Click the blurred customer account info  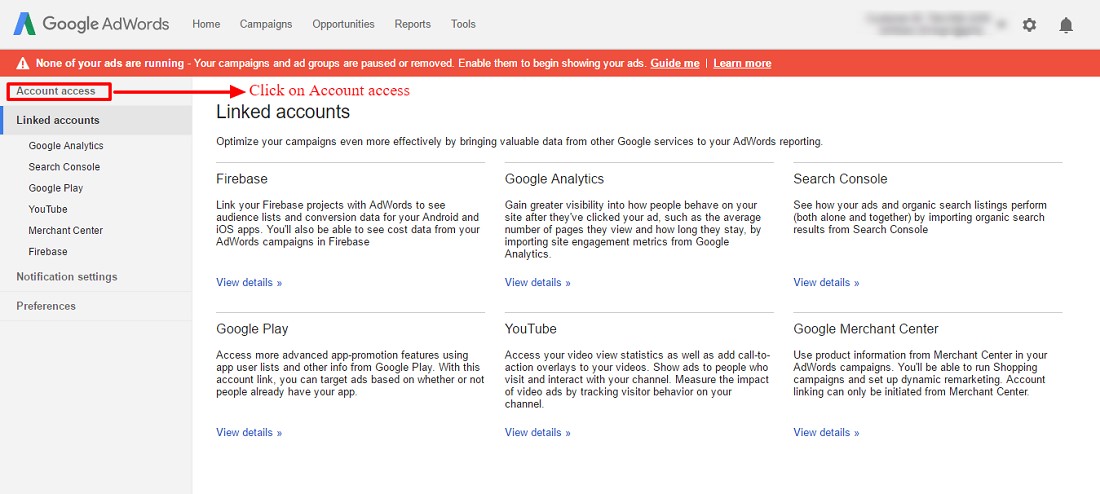coord(927,24)
